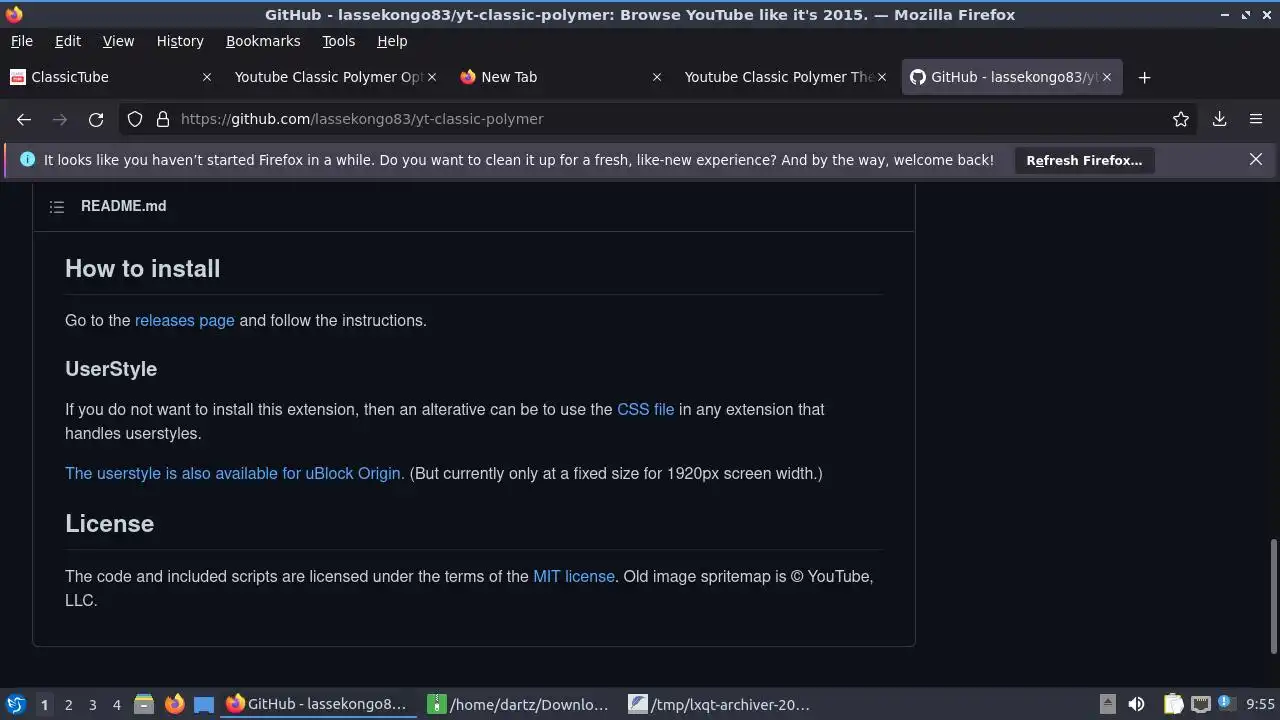Bookmark this page with the star icon
Image resolution: width=1280 pixels, height=720 pixels.
click(1181, 119)
